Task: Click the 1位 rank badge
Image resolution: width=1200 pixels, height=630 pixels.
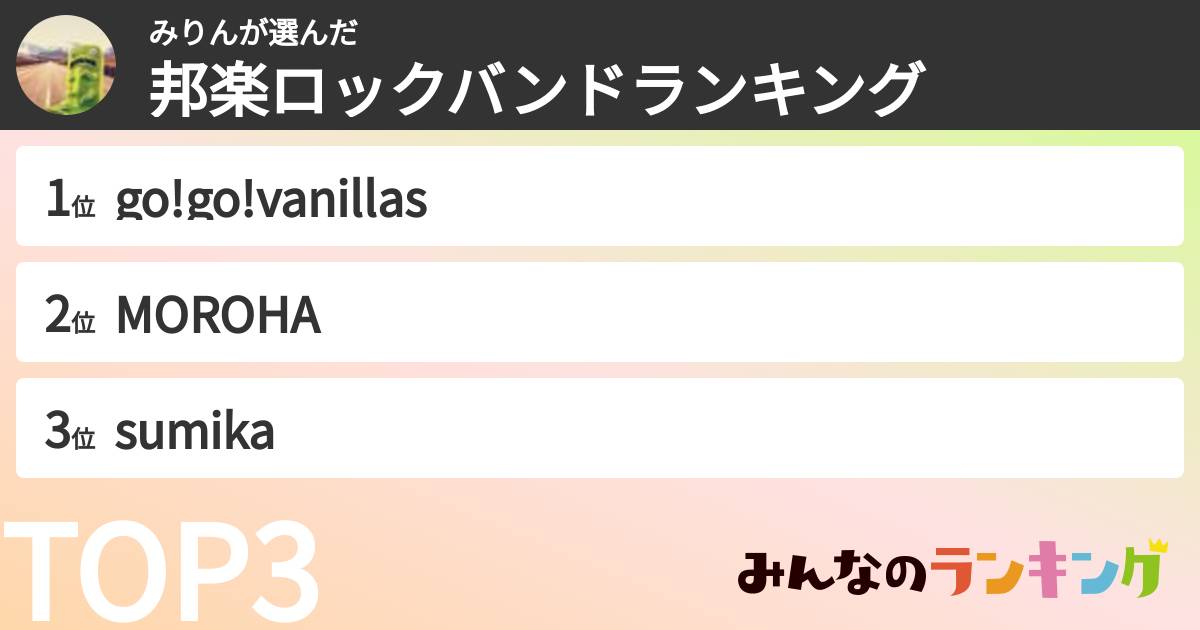Action: 70,199
